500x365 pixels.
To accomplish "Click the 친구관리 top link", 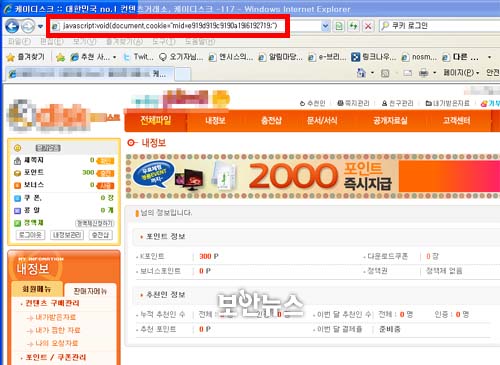I will point(397,103).
